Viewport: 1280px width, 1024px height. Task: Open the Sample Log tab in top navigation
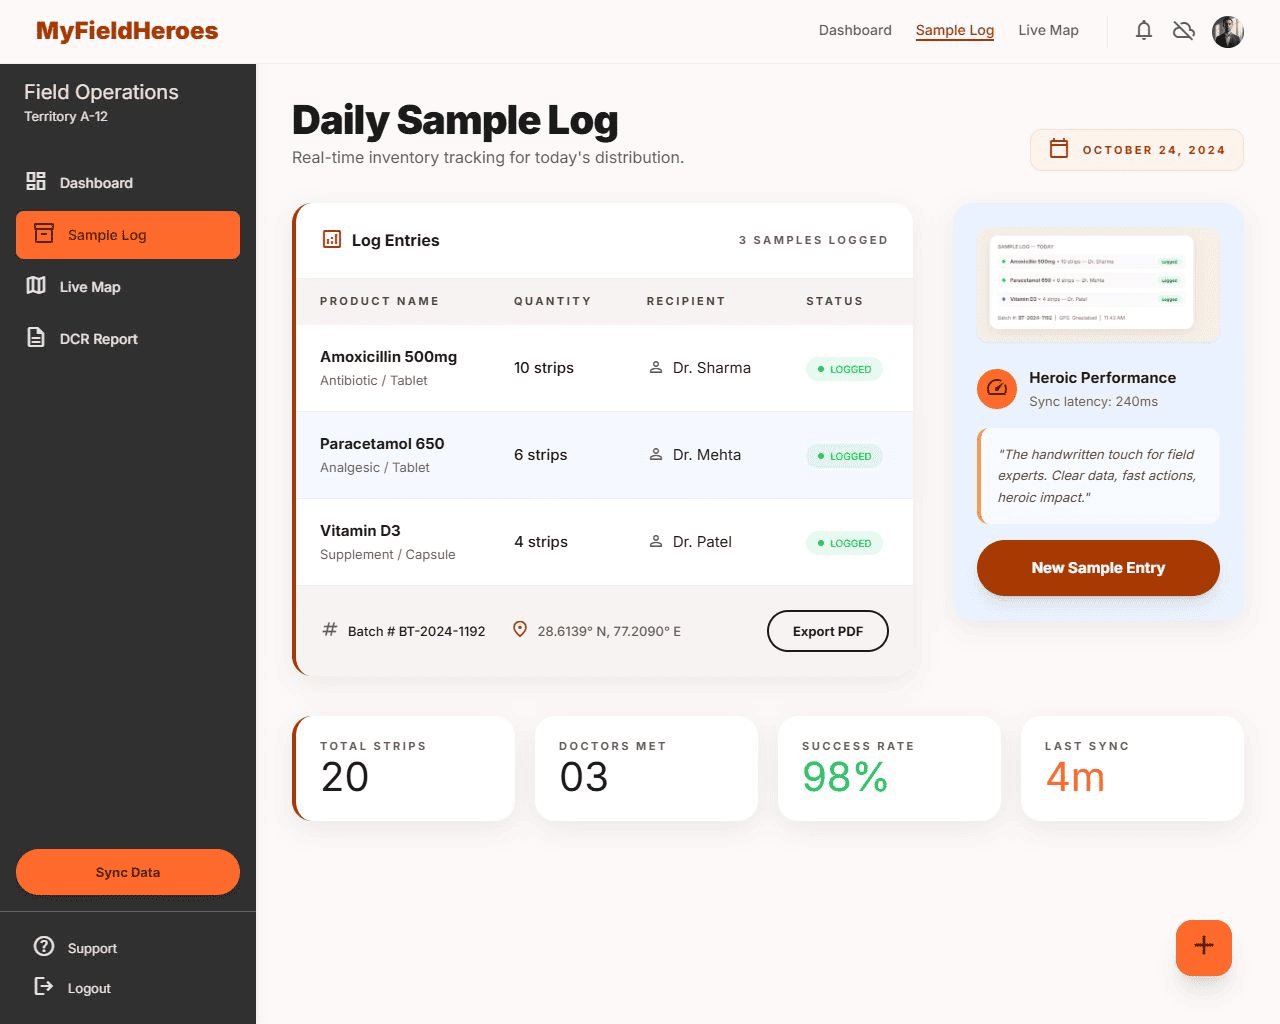pyautogui.click(x=955, y=30)
